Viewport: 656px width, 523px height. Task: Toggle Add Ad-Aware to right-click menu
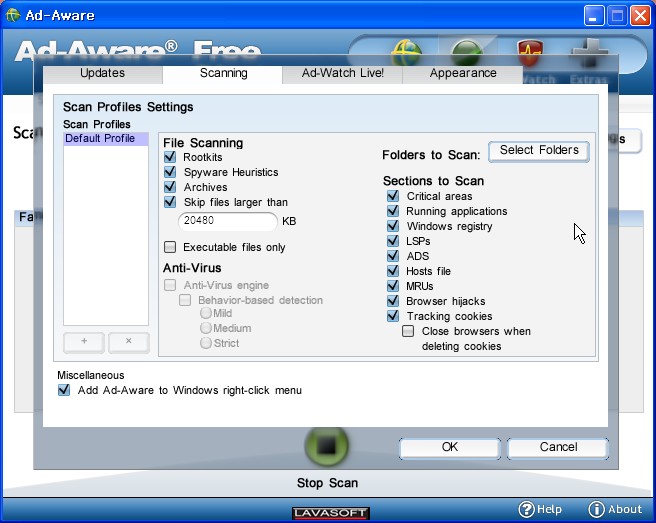point(64,390)
